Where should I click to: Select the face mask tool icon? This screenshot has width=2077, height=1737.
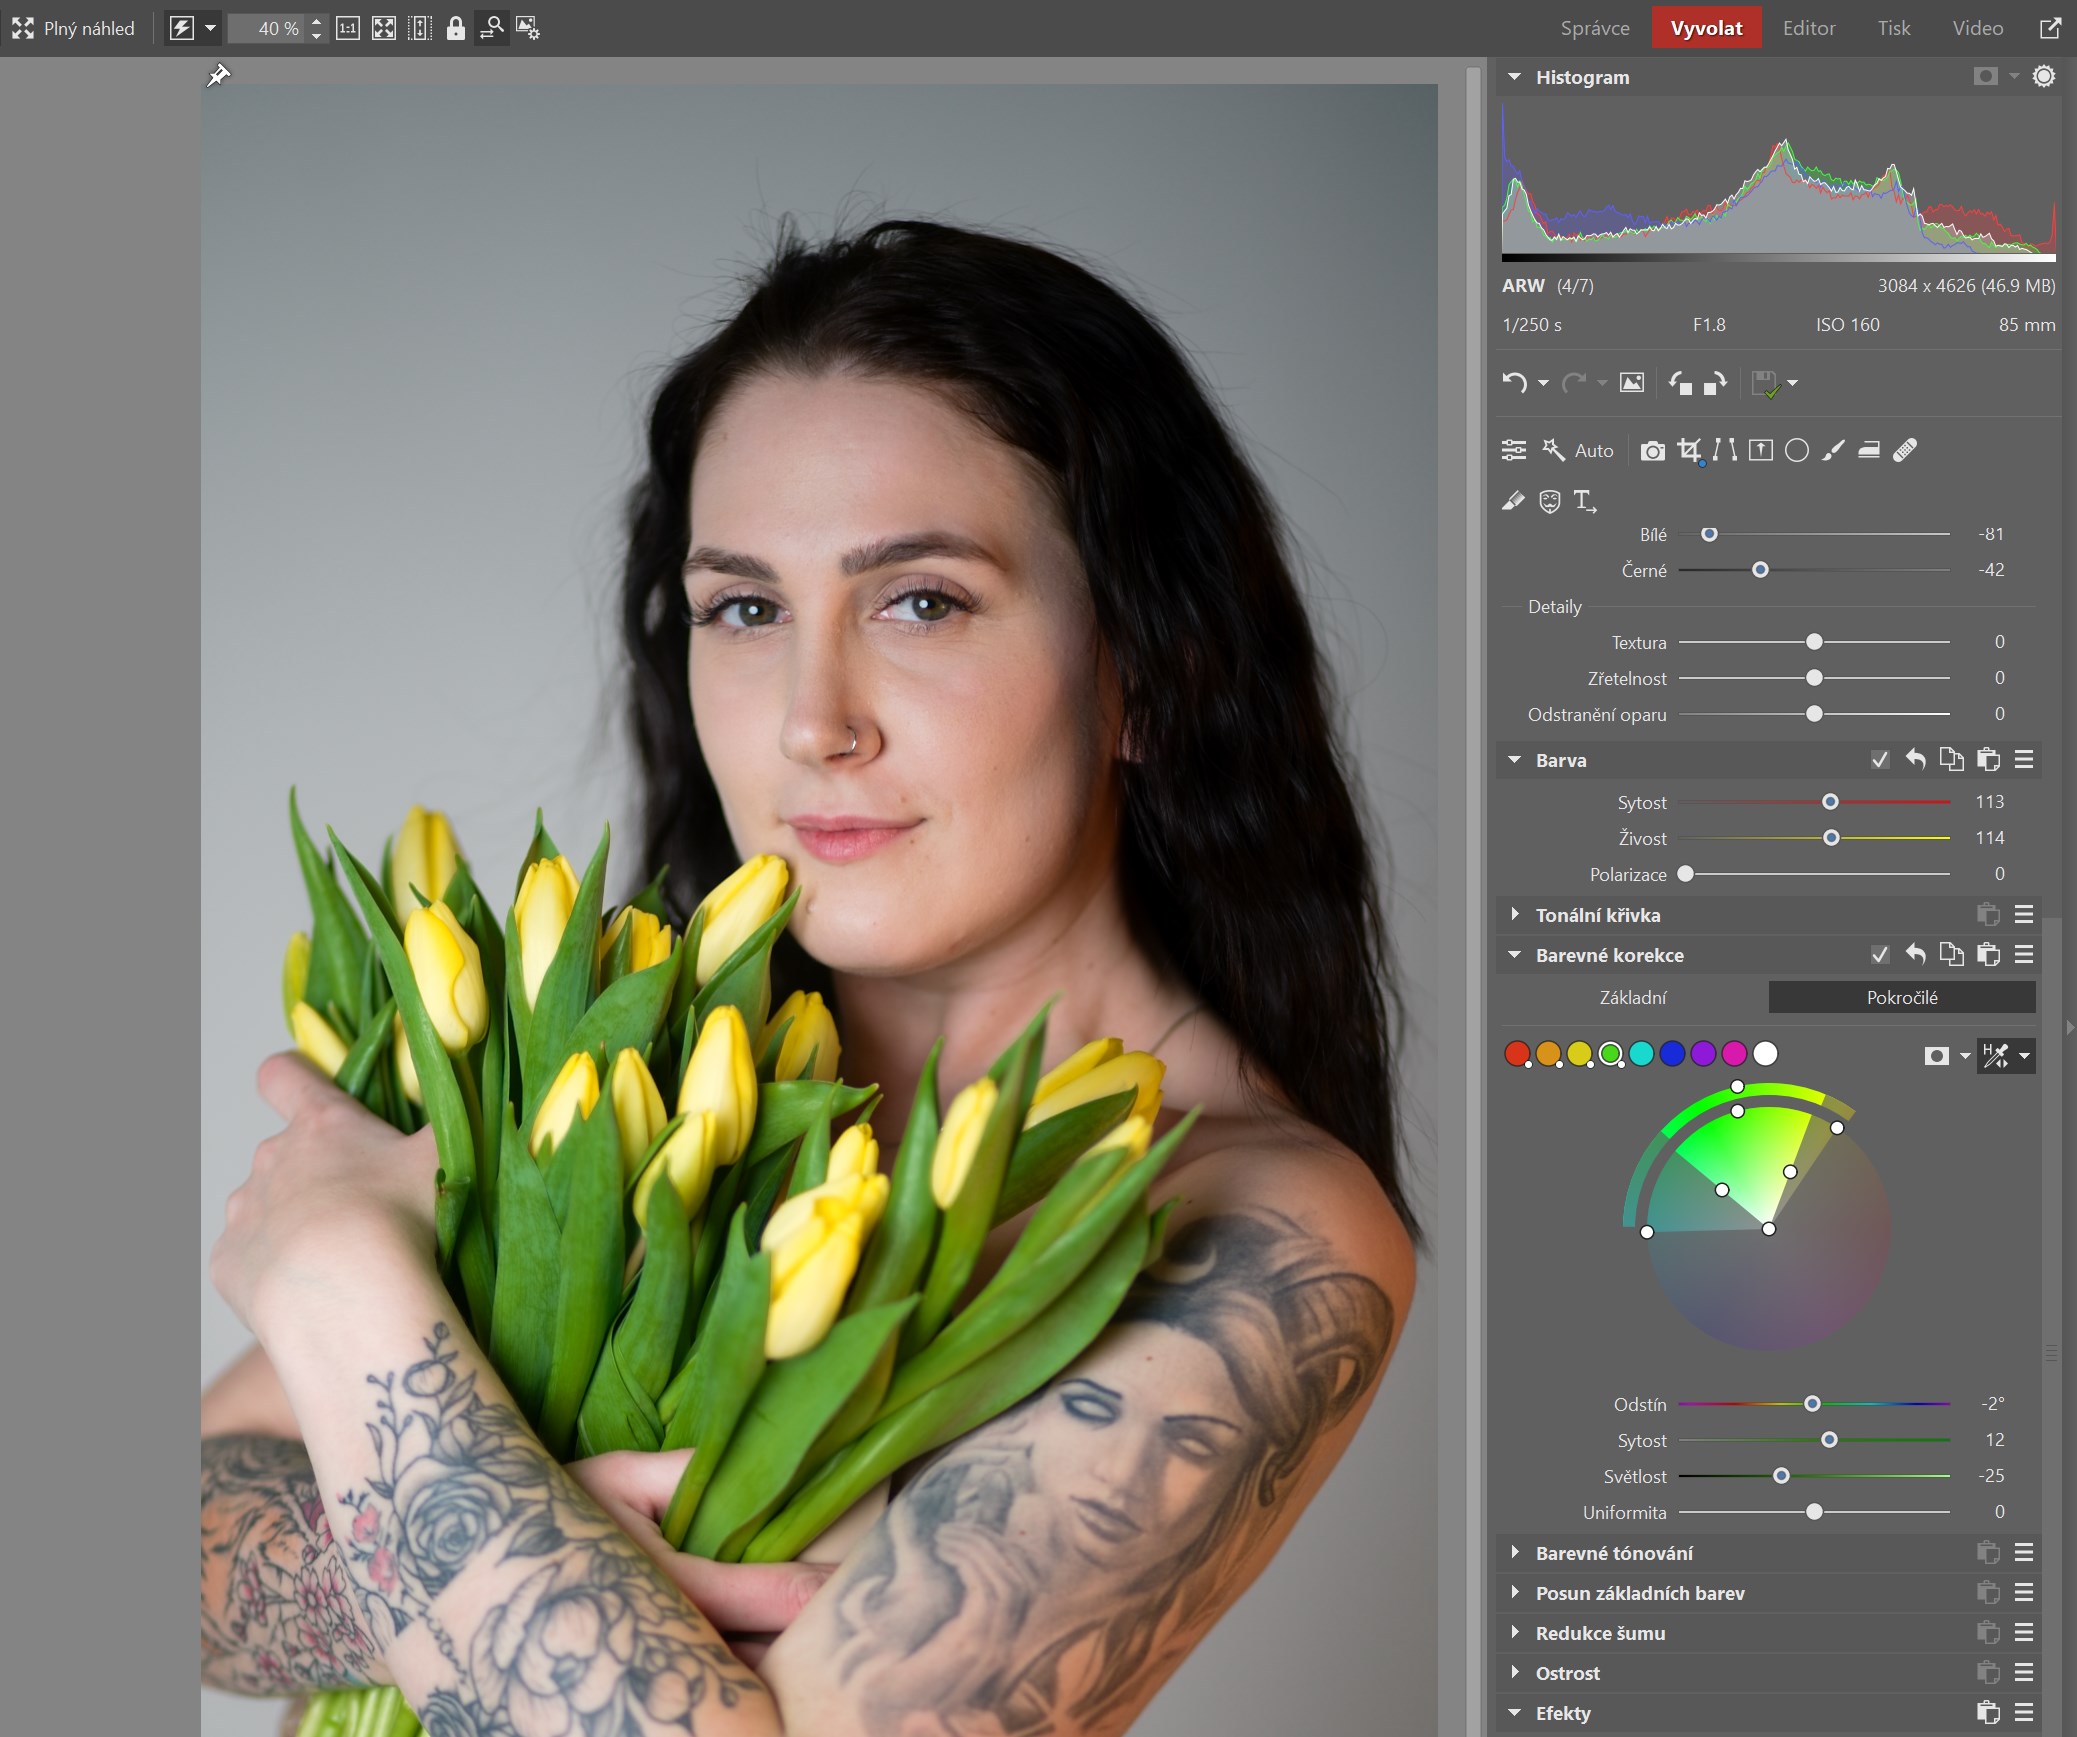pyautogui.click(x=1549, y=501)
